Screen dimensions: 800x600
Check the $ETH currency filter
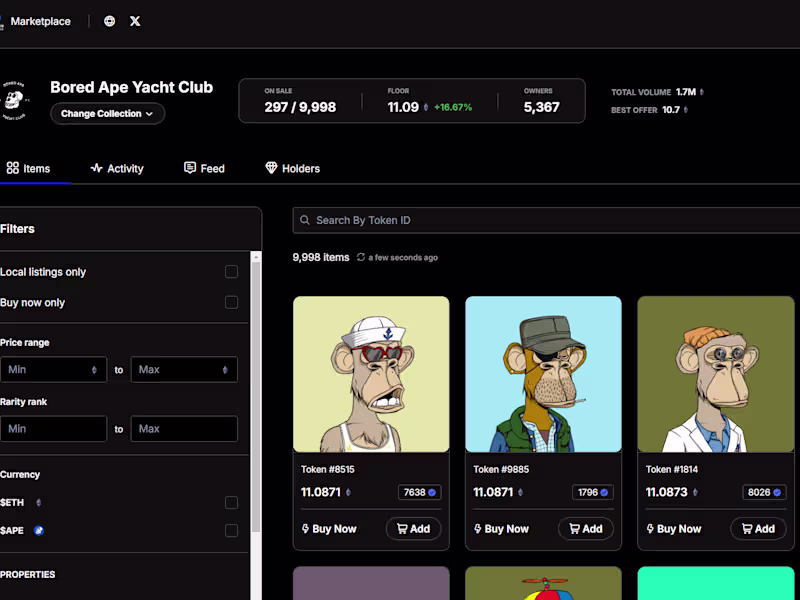click(x=231, y=503)
